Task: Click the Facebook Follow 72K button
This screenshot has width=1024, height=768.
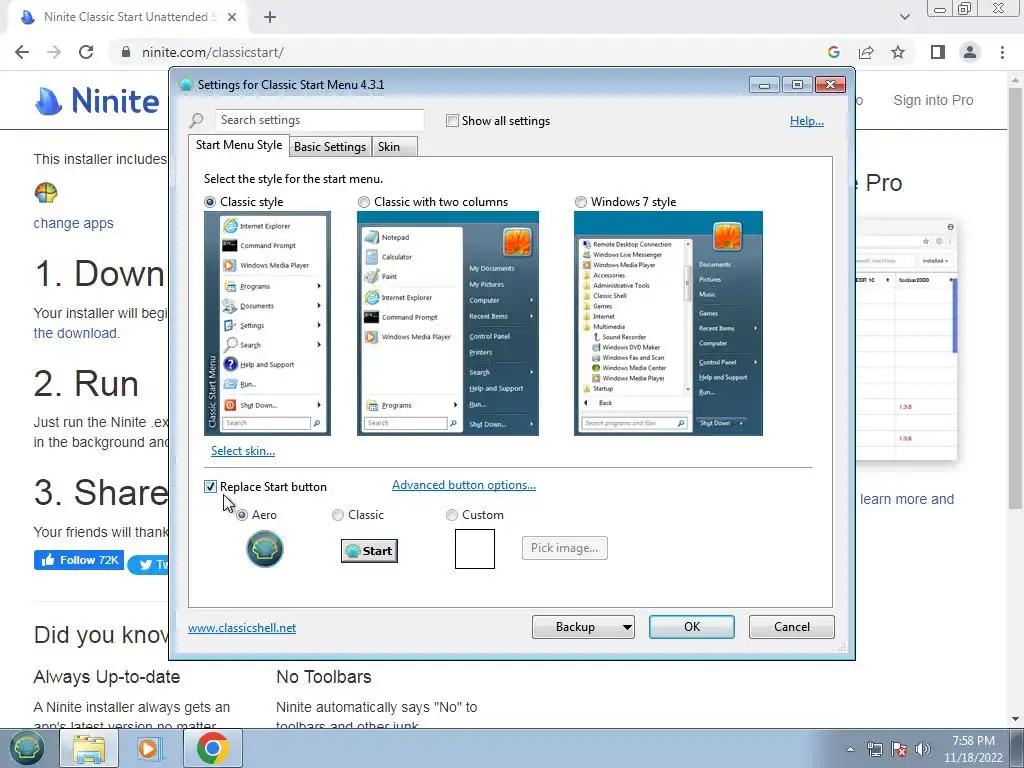Action: click(79, 560)
